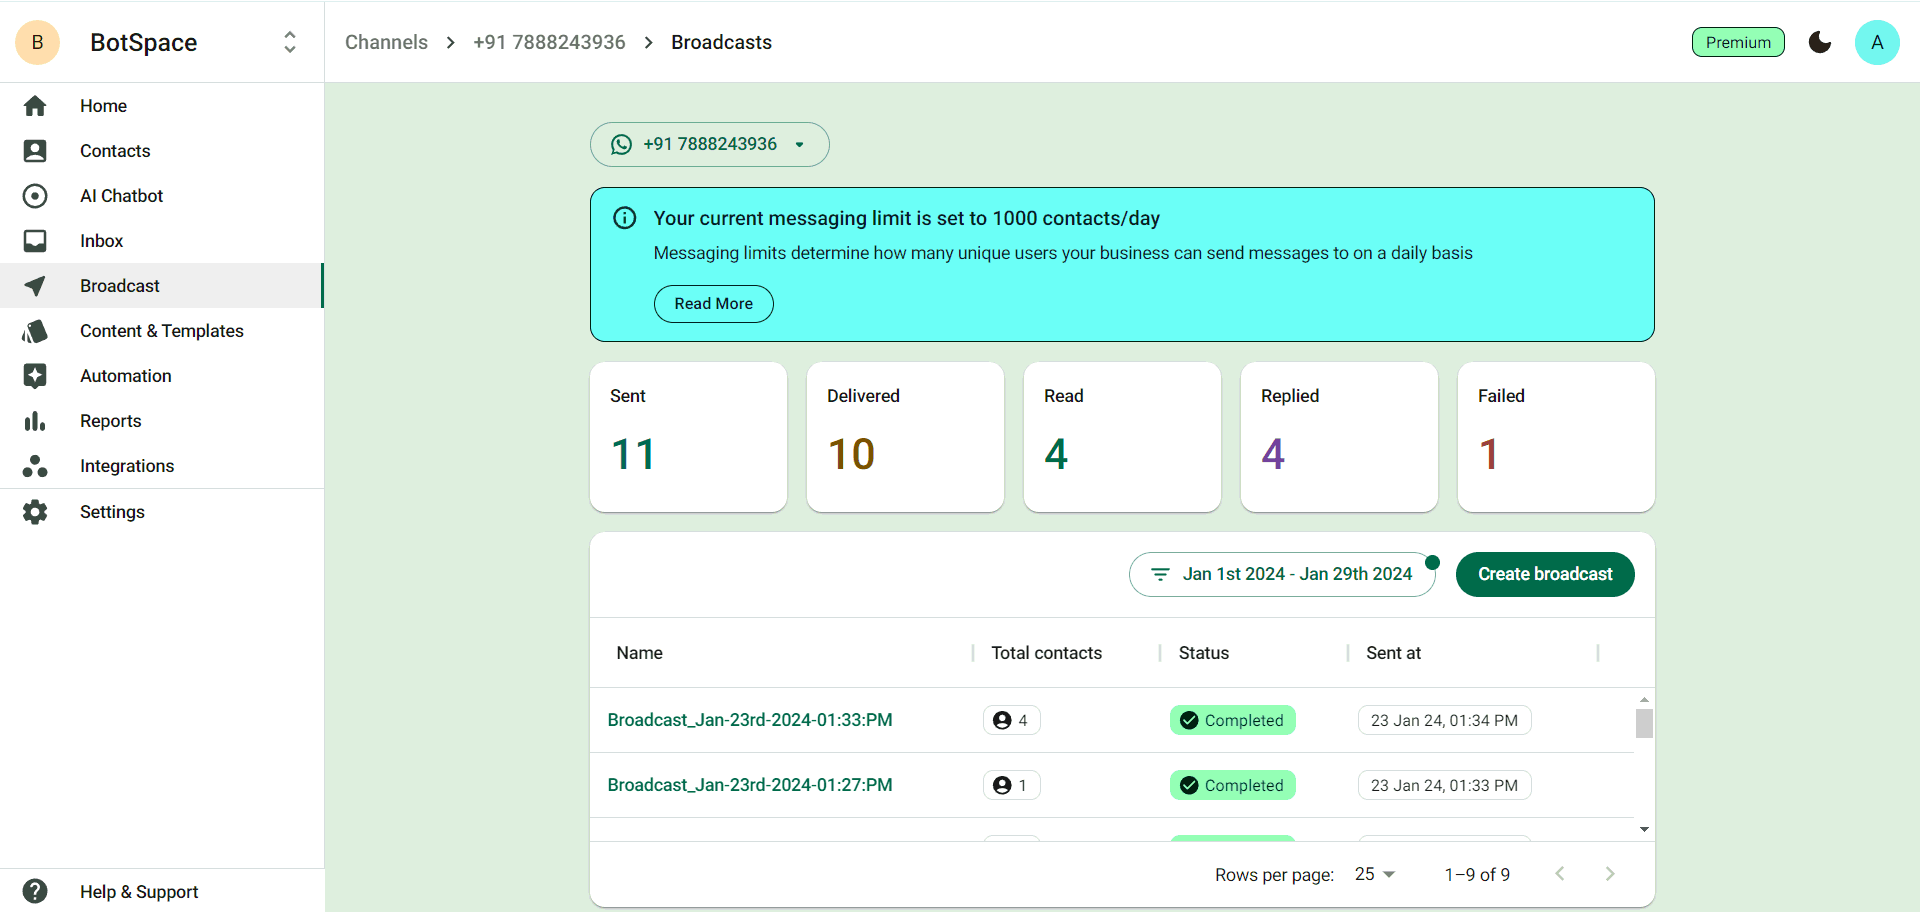
Task: Click Channels breadcrumb
Action: coord(386,42)
